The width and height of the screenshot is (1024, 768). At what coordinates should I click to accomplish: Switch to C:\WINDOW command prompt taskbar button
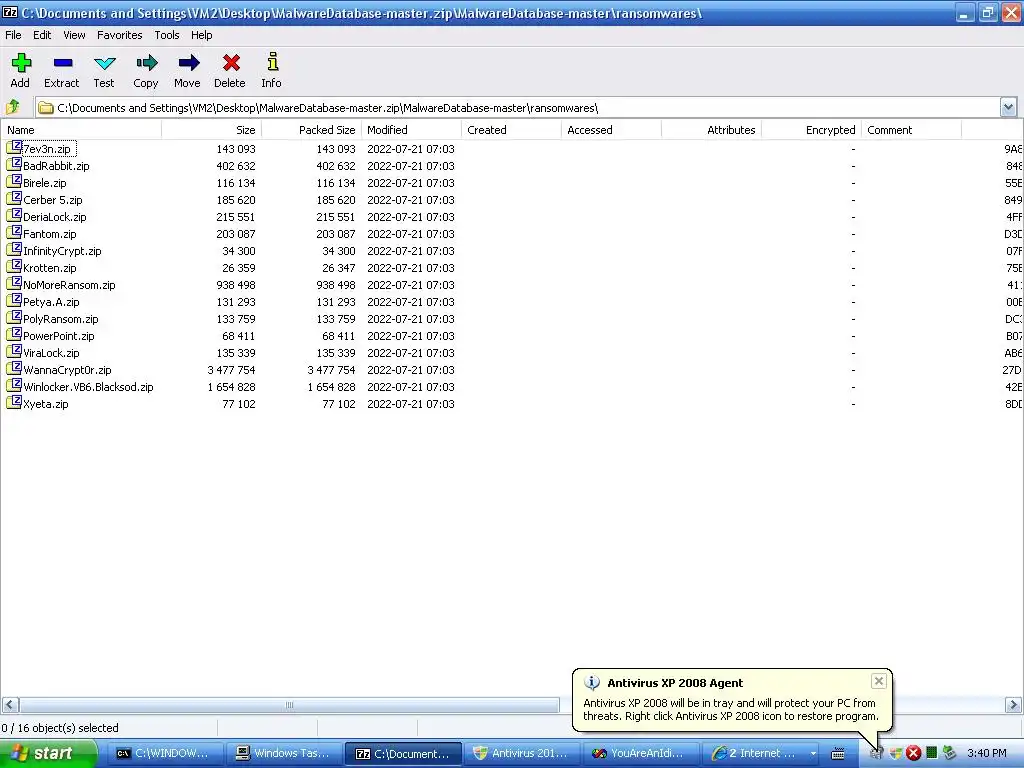pyautogui.click(x=165, y=753)
